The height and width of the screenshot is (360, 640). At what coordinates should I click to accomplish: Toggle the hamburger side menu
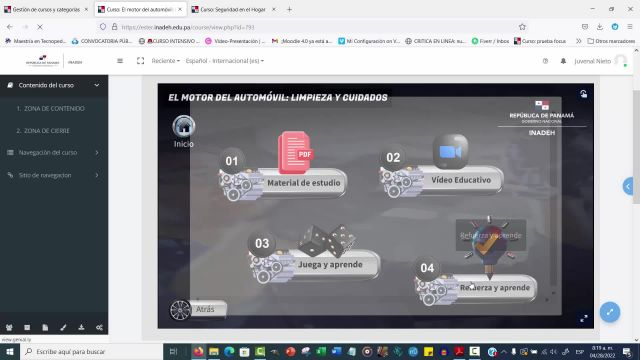120,61
